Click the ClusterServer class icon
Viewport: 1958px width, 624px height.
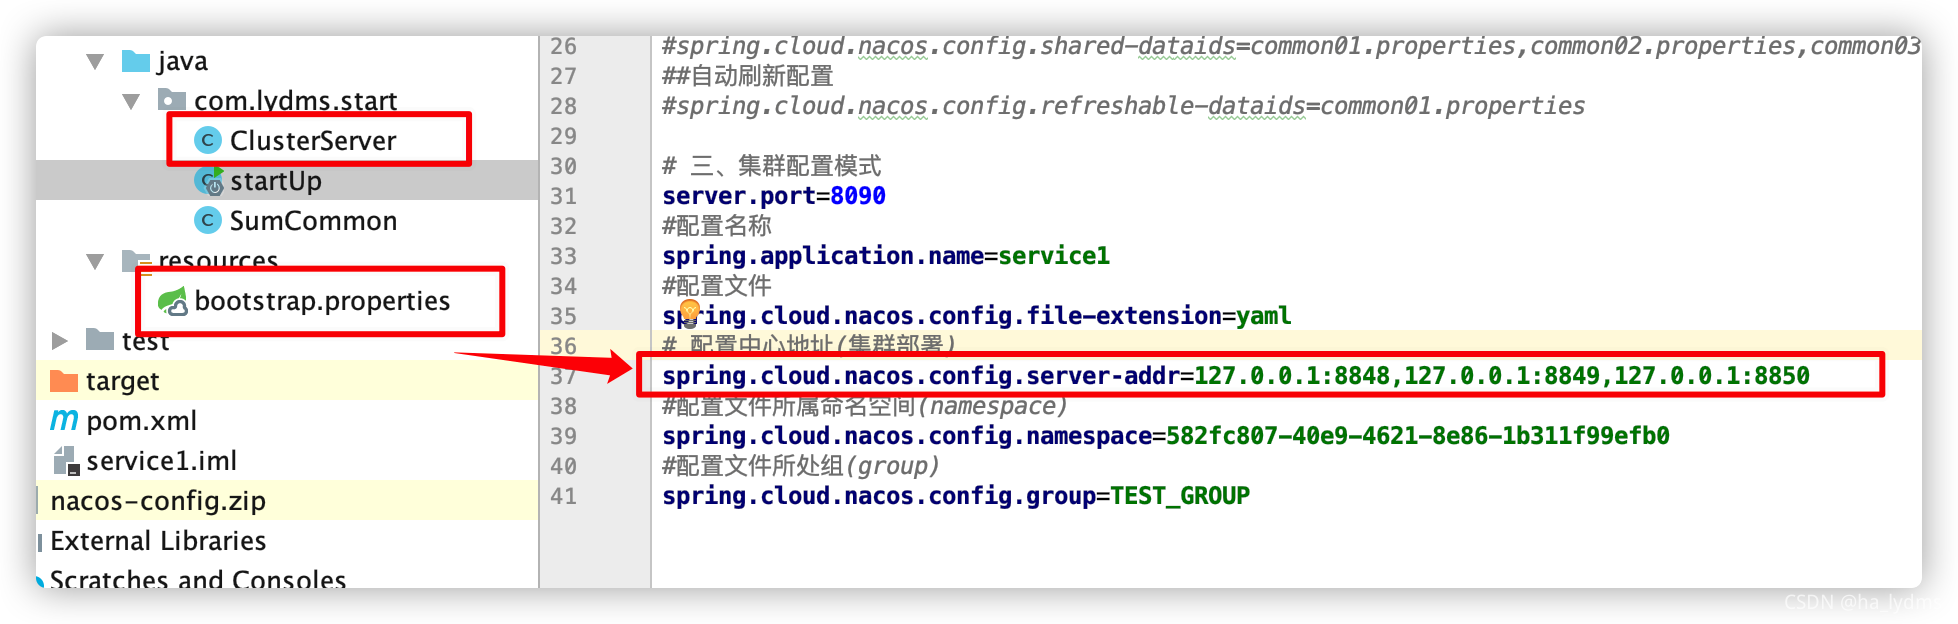[207, 141]
